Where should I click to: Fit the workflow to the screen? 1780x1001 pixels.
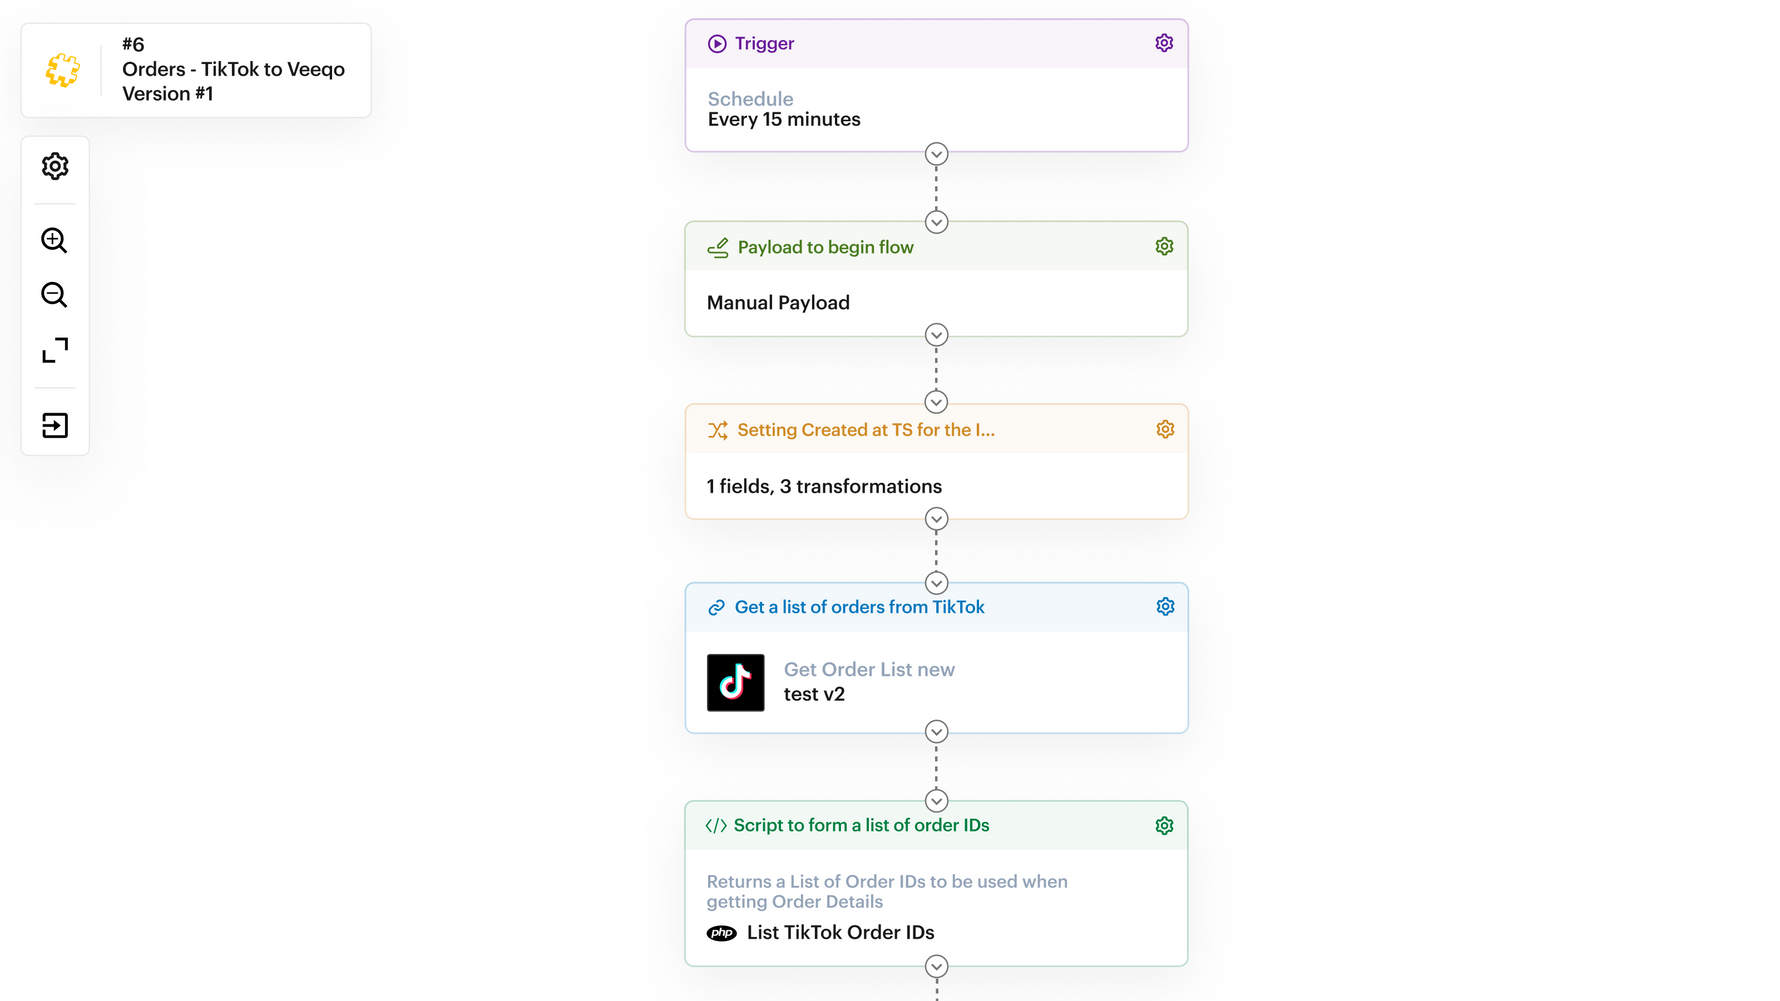coord(55,351)
